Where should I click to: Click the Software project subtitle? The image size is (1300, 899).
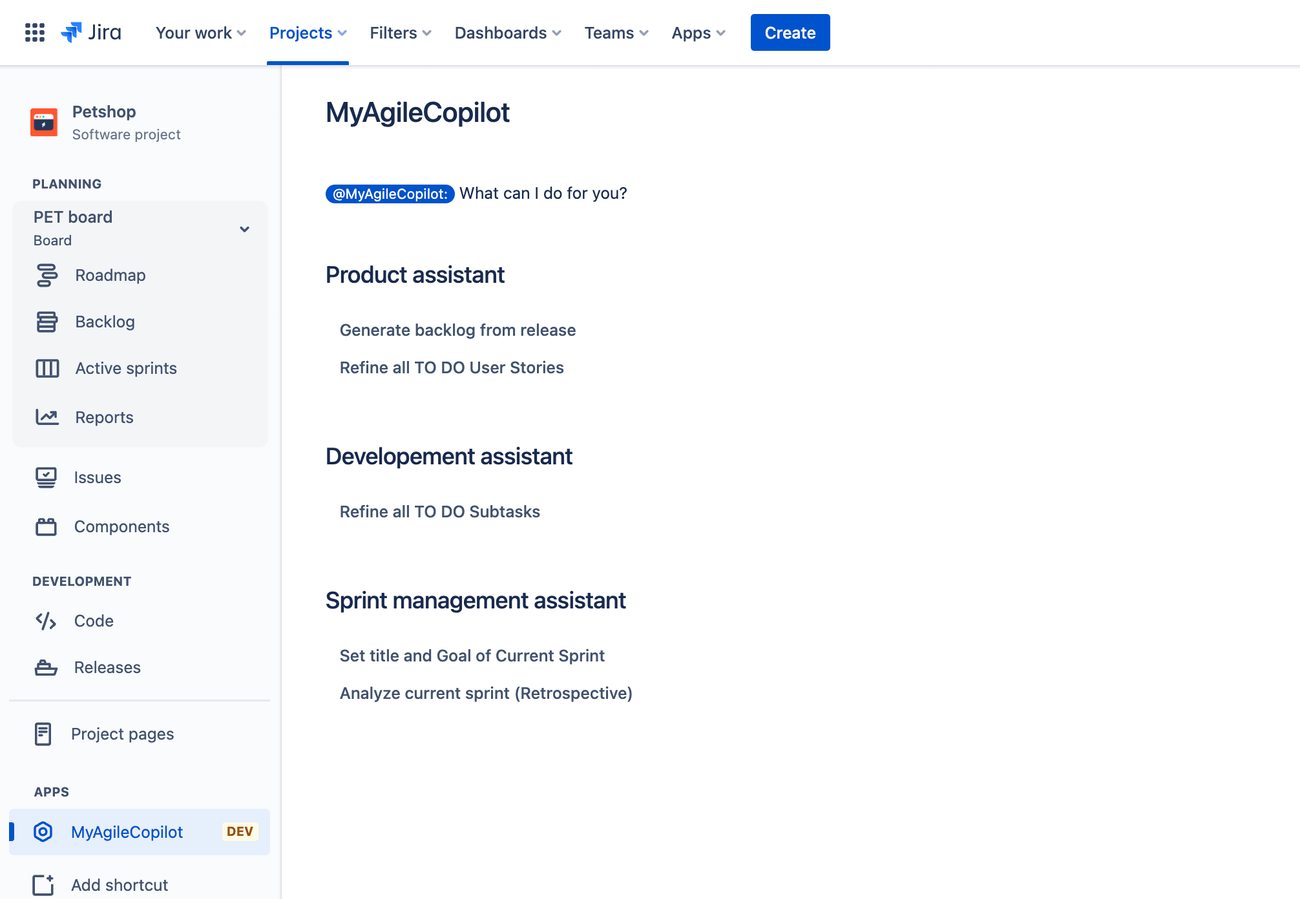click(x=127, y=135)
